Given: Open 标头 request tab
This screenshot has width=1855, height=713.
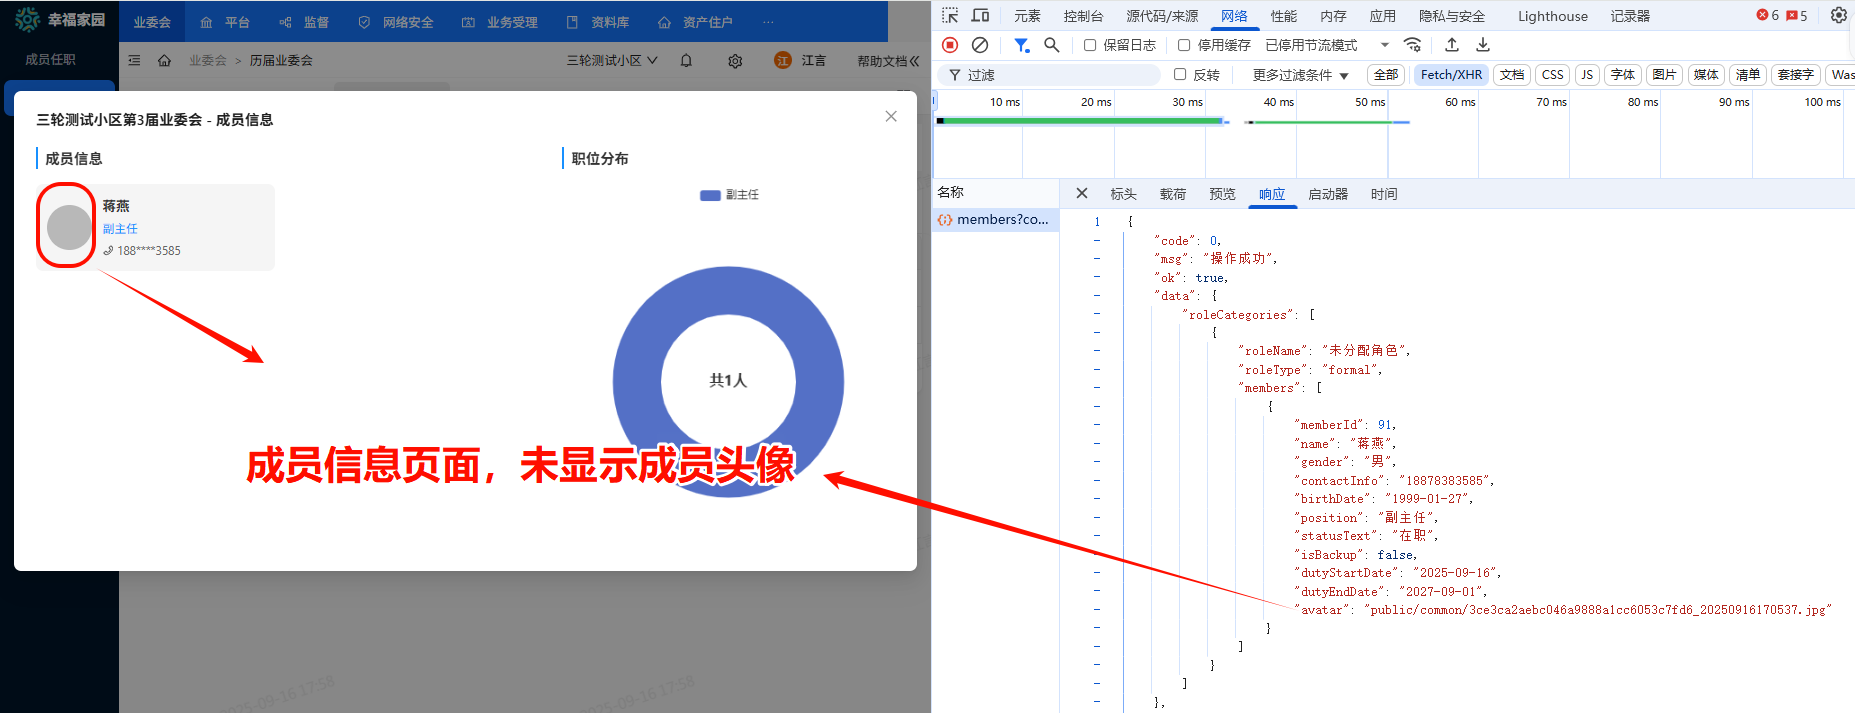Looking at the screenshot, I should point(1123,194).
